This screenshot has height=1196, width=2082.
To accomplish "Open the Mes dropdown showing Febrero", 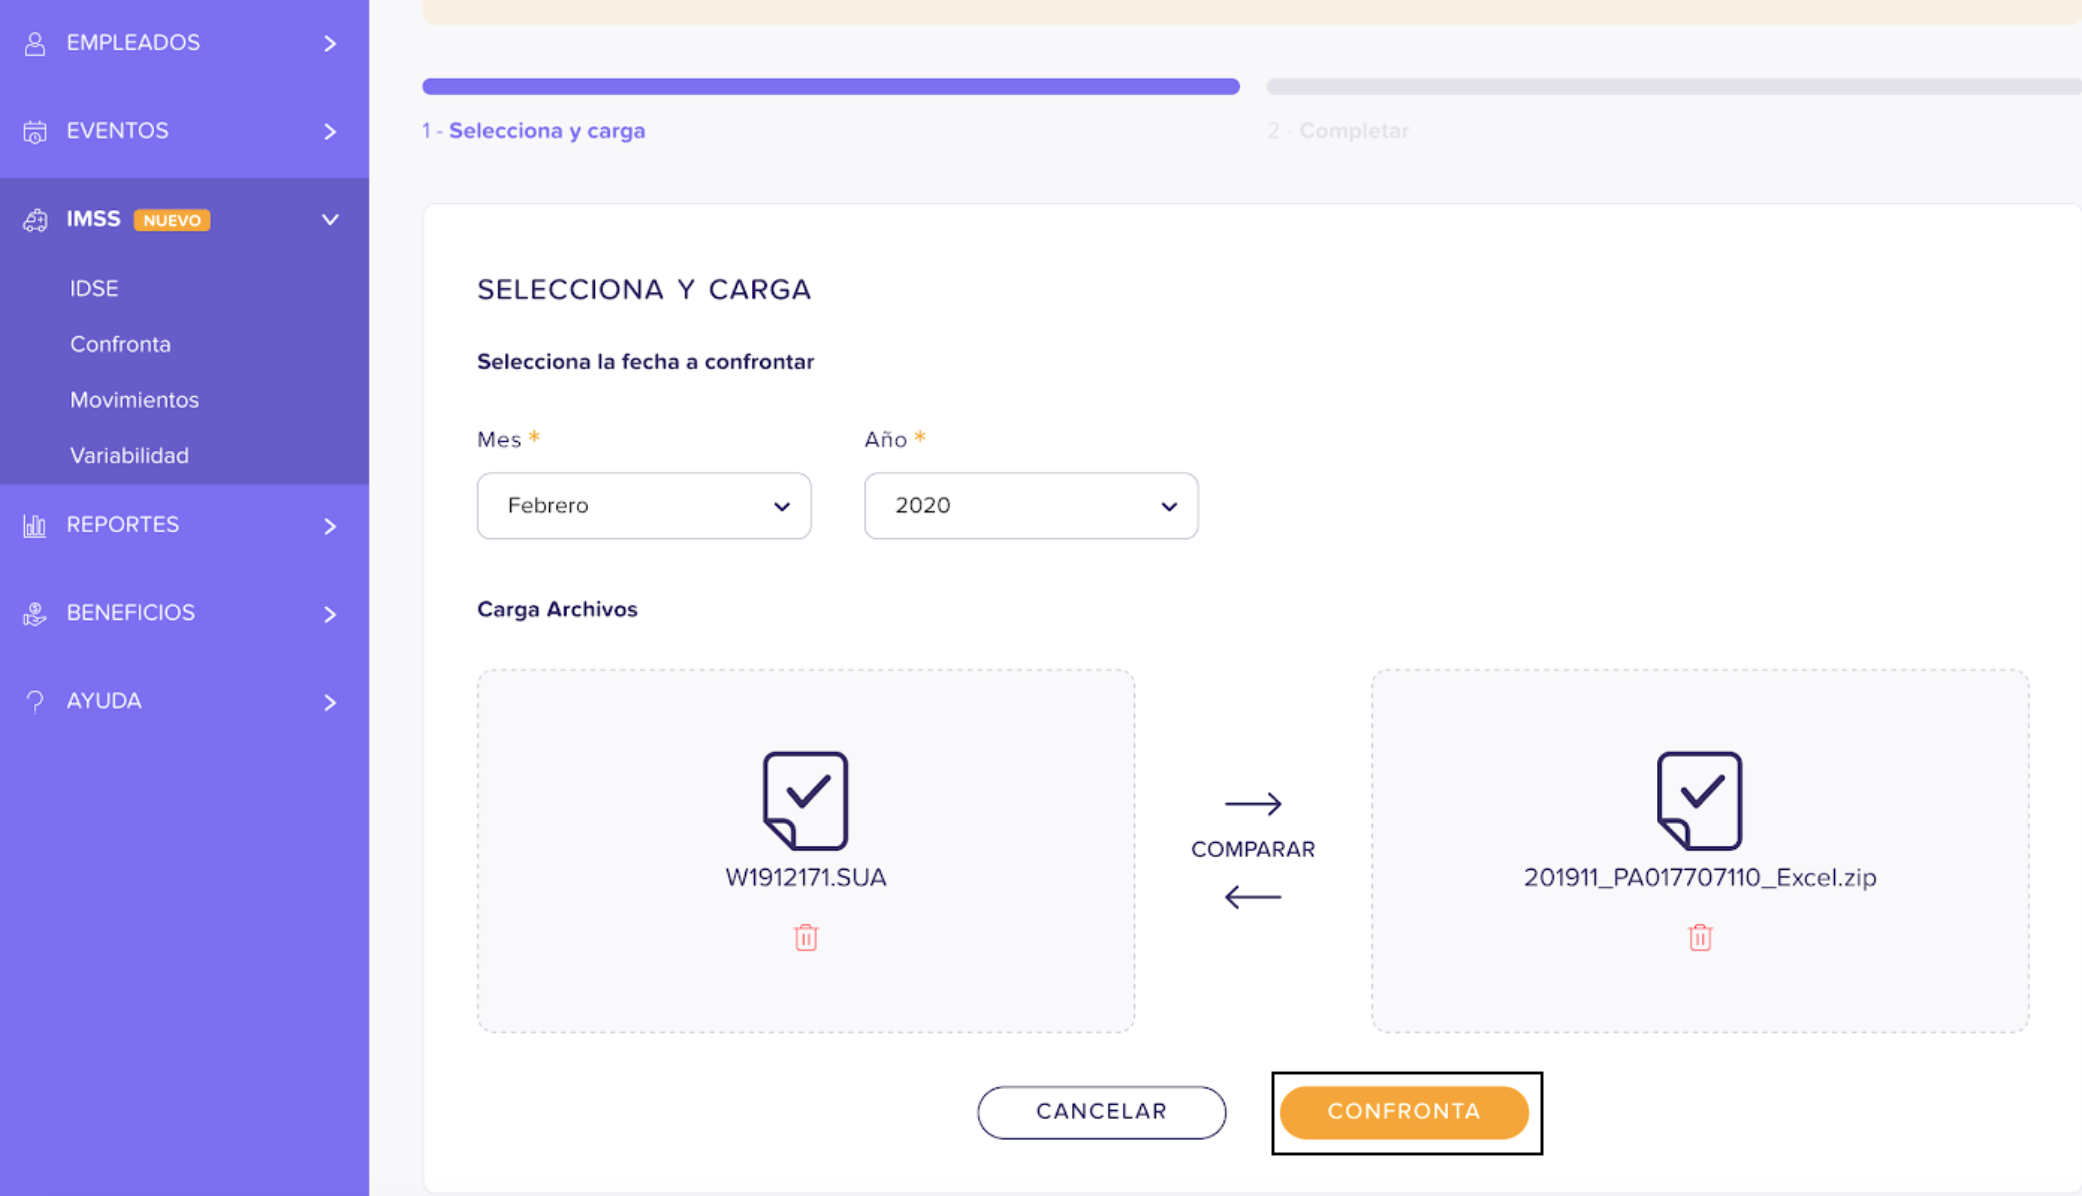I will pyautogui.click(x=644, y=506).
